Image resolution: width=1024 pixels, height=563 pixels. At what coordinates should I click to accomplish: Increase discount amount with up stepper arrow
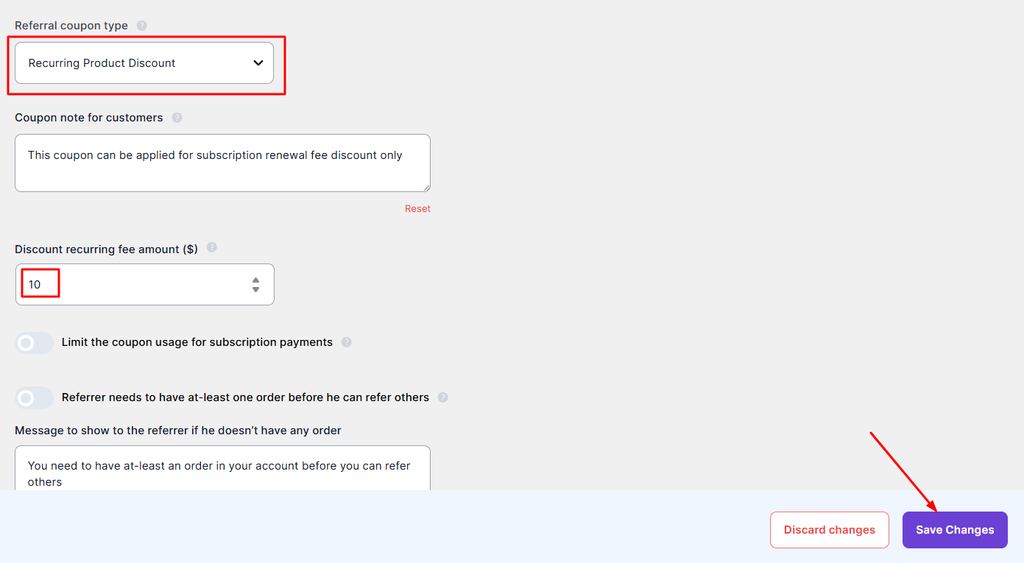point(256,280)
